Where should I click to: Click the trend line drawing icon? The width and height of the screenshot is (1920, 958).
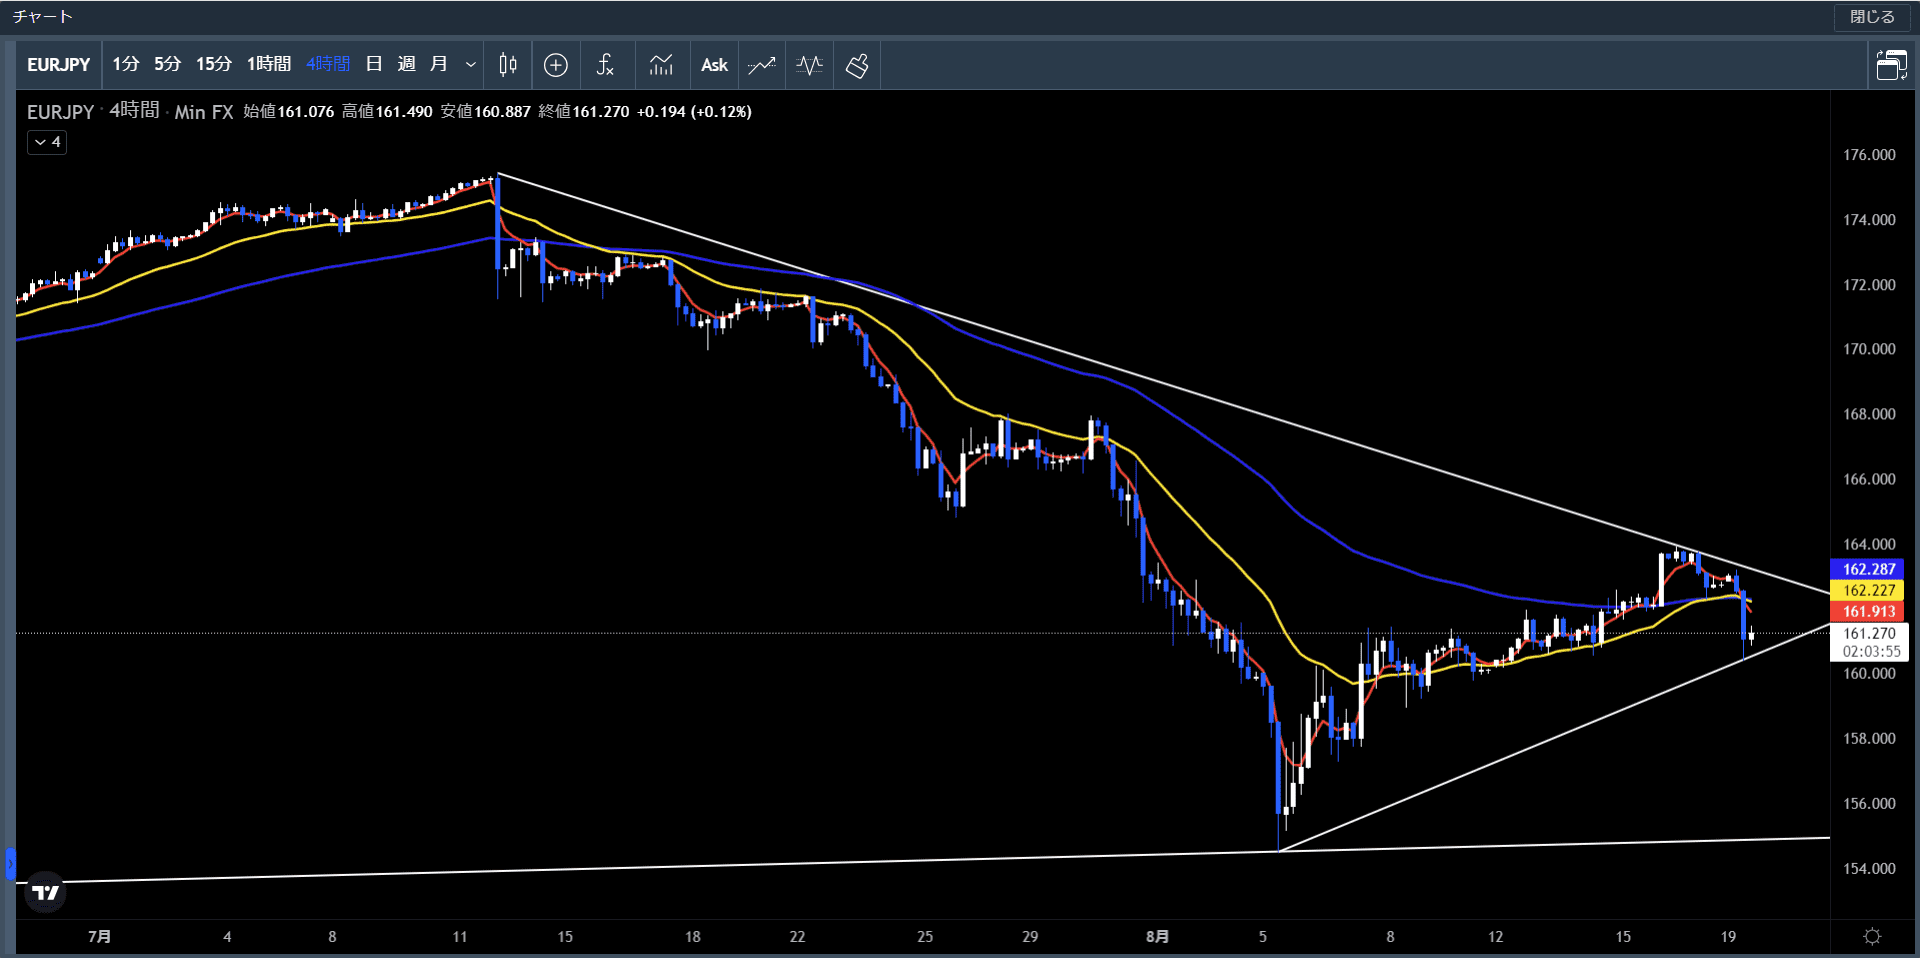coord(762,65)
